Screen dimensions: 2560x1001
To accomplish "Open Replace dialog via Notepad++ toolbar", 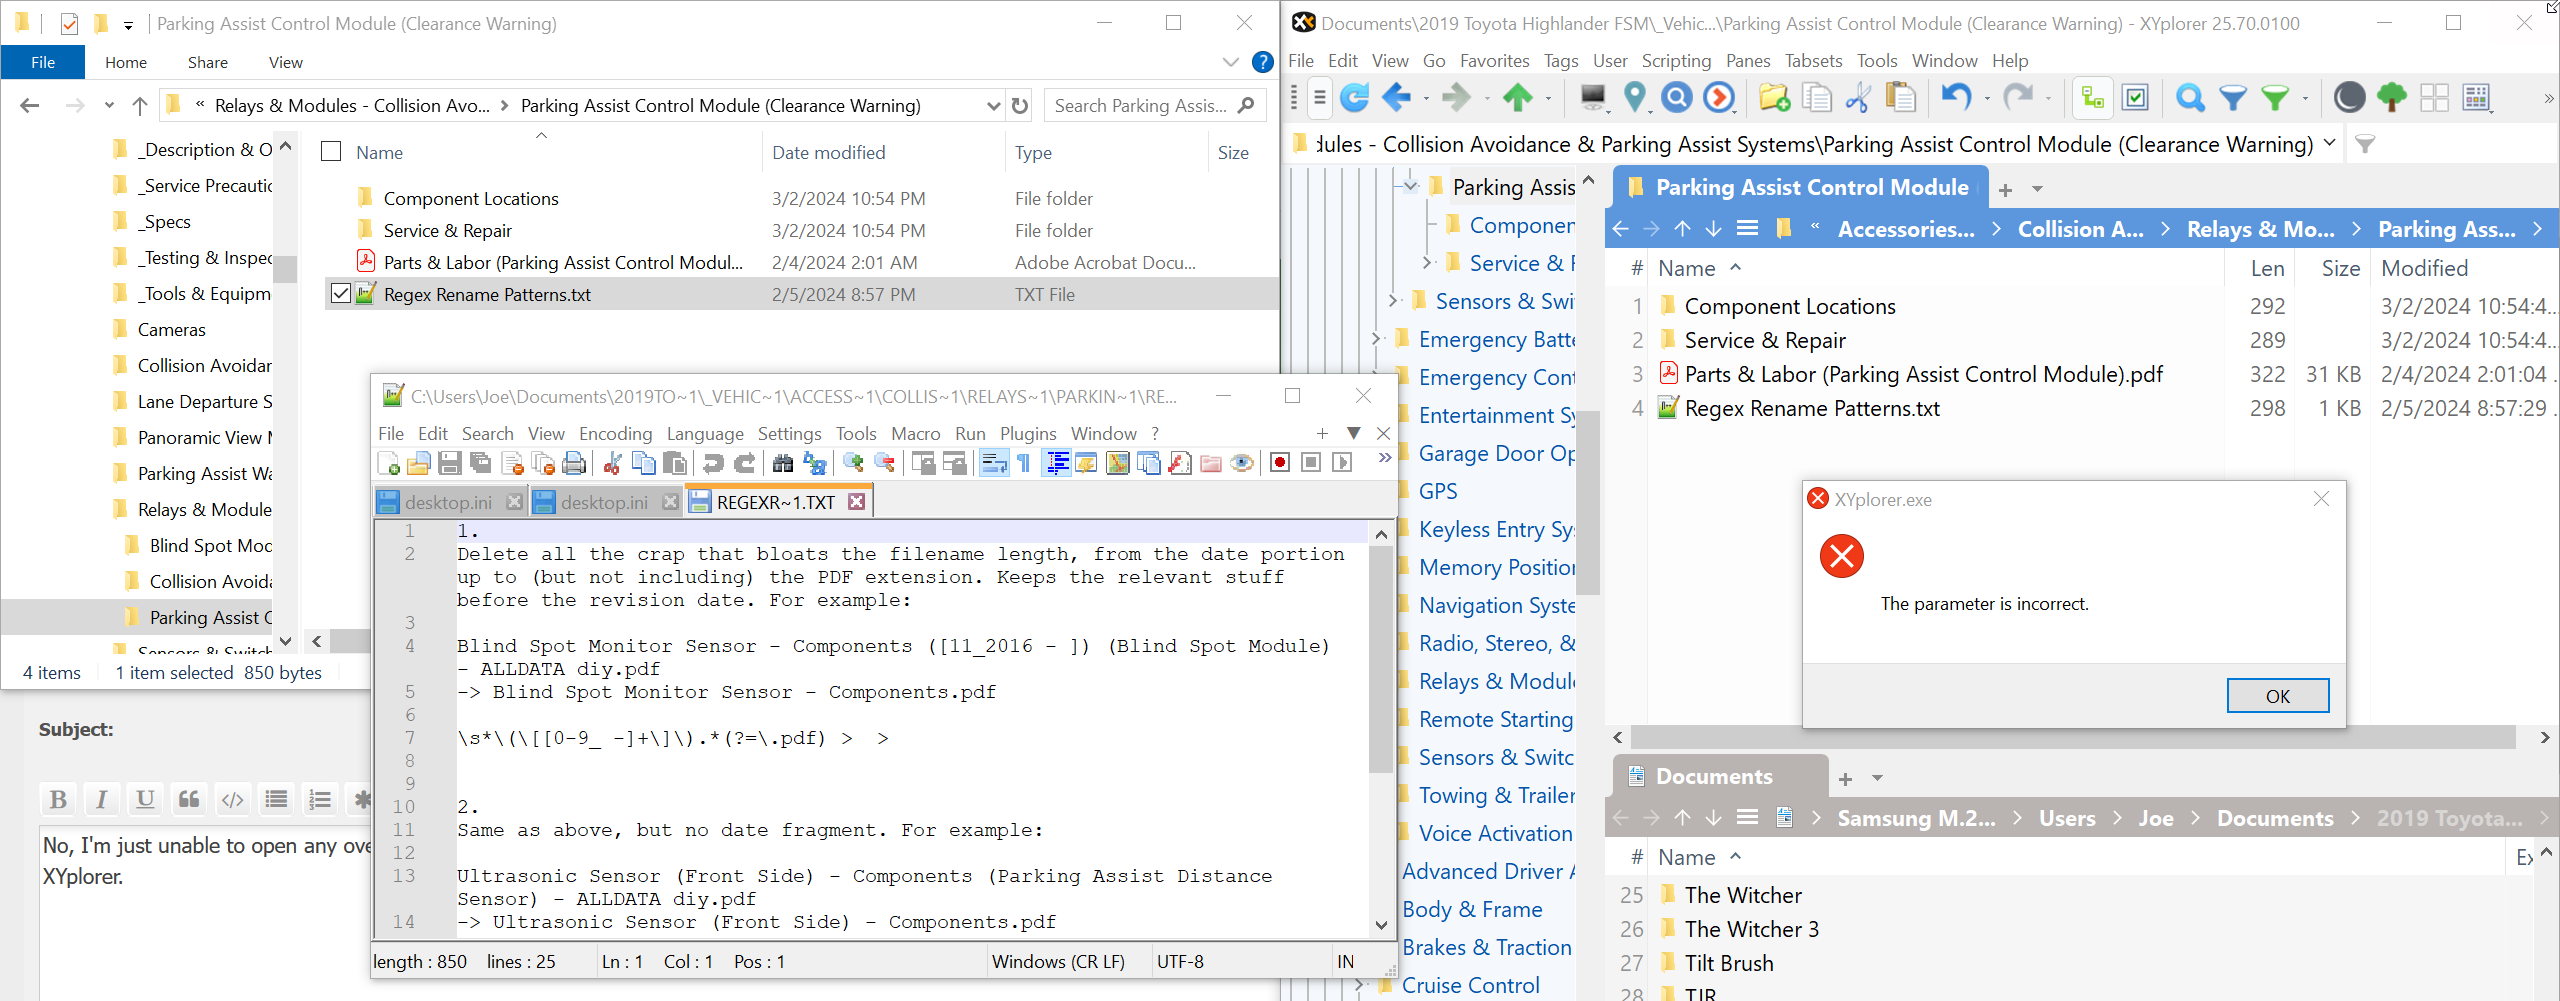I will (x=815, y=462).
